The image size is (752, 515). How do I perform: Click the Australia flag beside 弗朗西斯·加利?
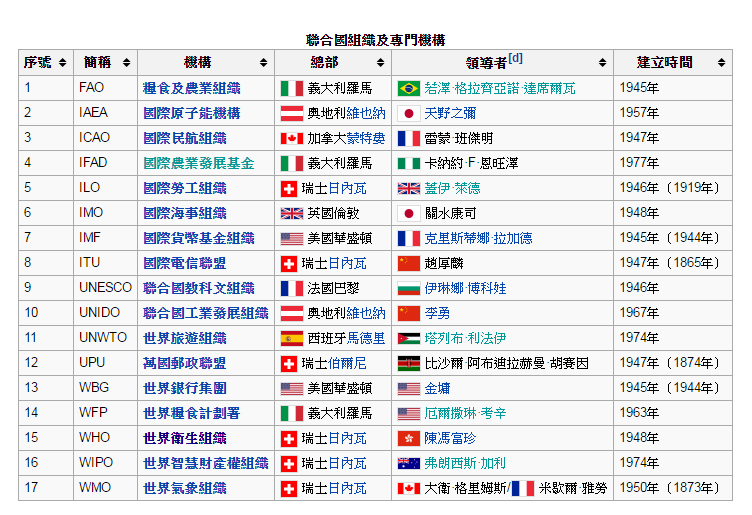[x=408, y=463]
